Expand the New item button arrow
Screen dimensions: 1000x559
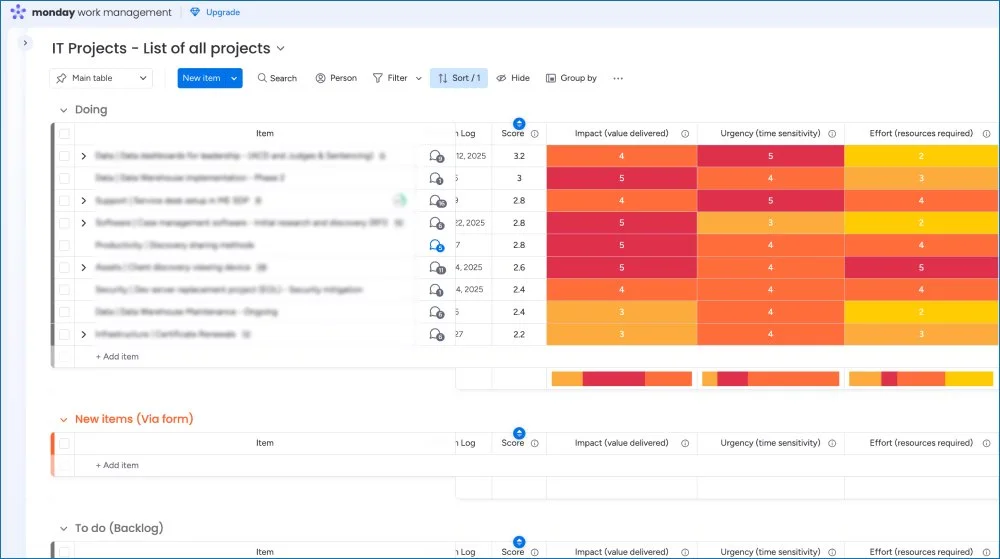pos(234,78)
